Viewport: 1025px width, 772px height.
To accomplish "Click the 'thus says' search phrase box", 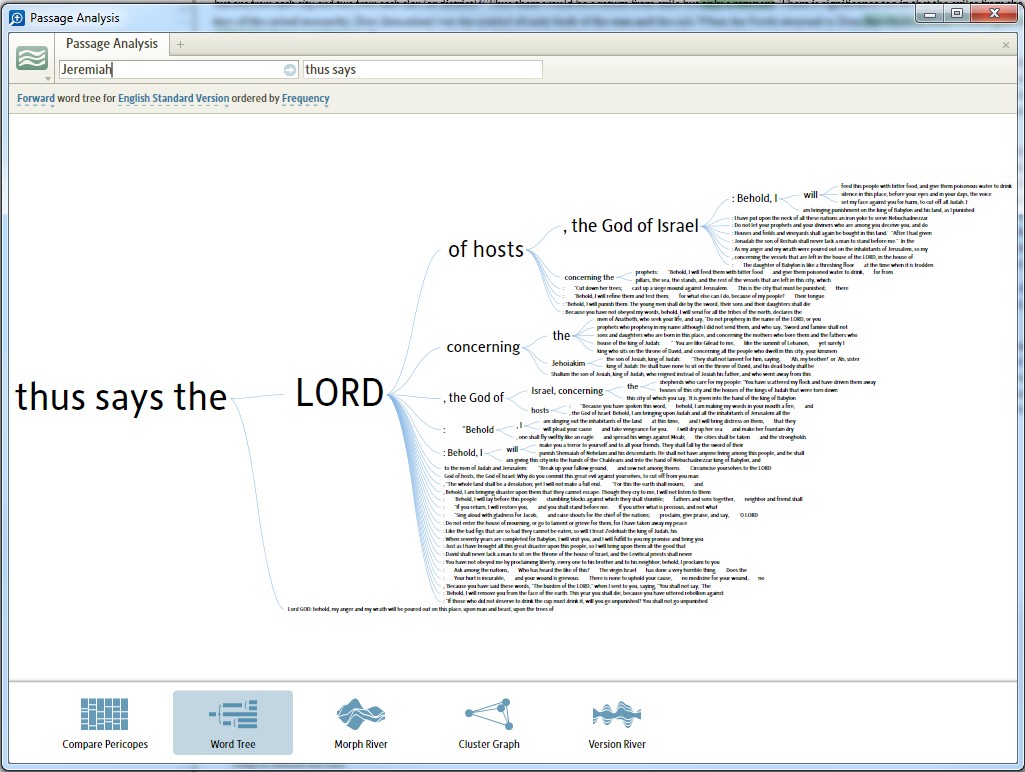I will coord(422,69).
